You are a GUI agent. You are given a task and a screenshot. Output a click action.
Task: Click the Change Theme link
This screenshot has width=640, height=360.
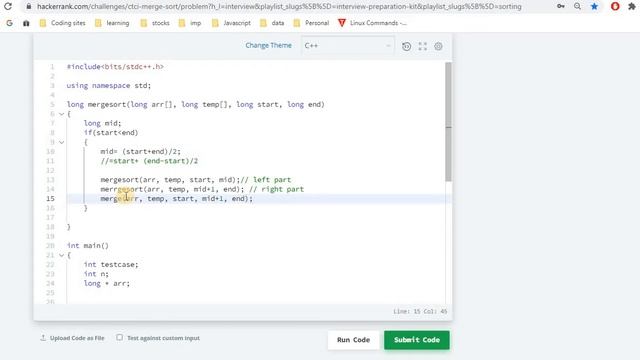[269, 45]
